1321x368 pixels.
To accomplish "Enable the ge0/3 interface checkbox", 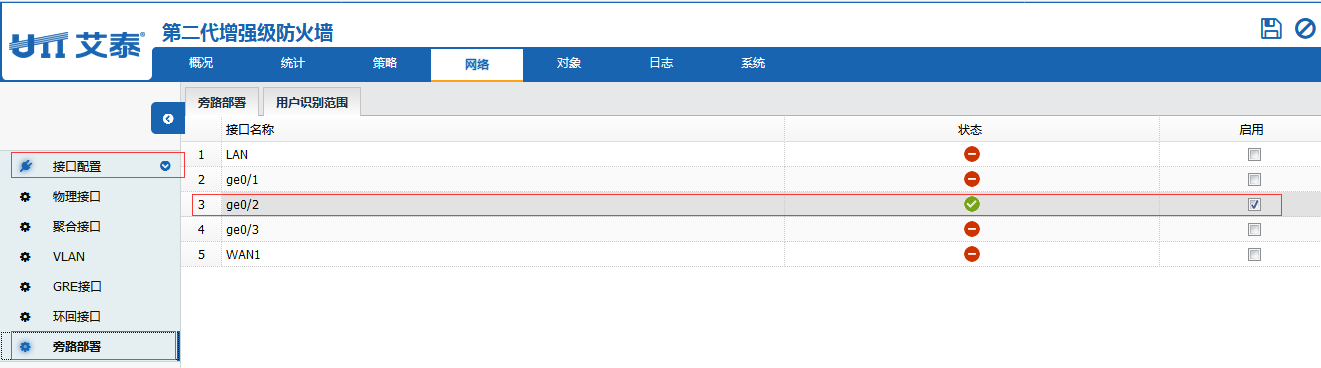I will coord(1254,229).
